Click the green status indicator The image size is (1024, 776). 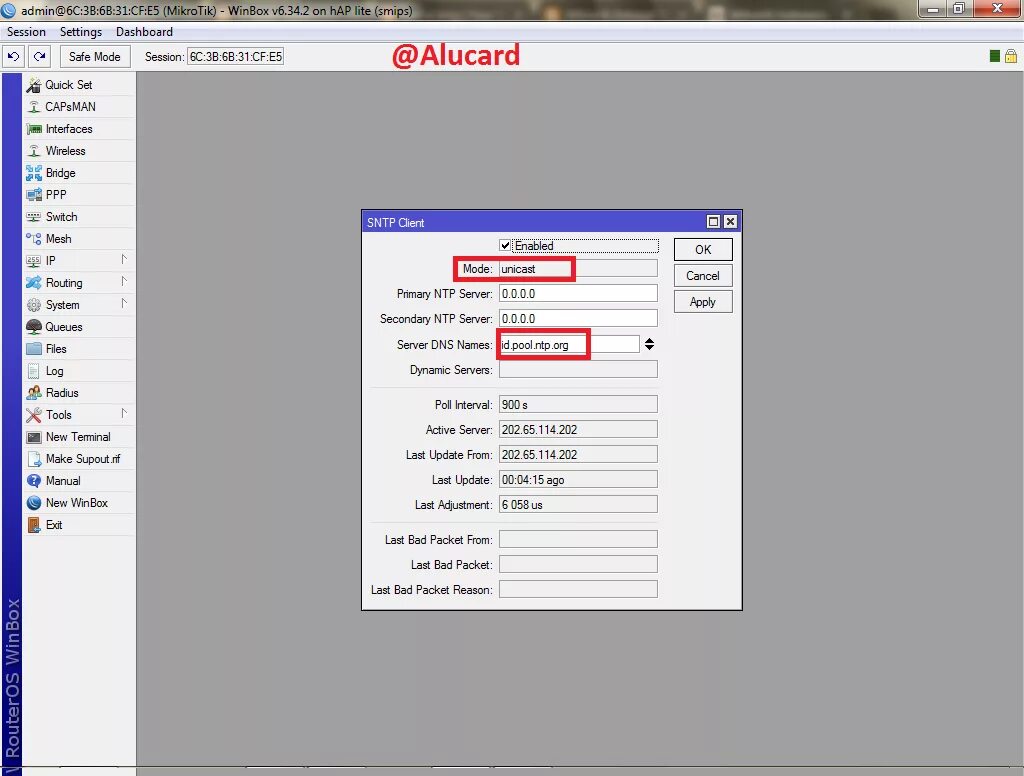pyautogui.click(x=995, y=56)
